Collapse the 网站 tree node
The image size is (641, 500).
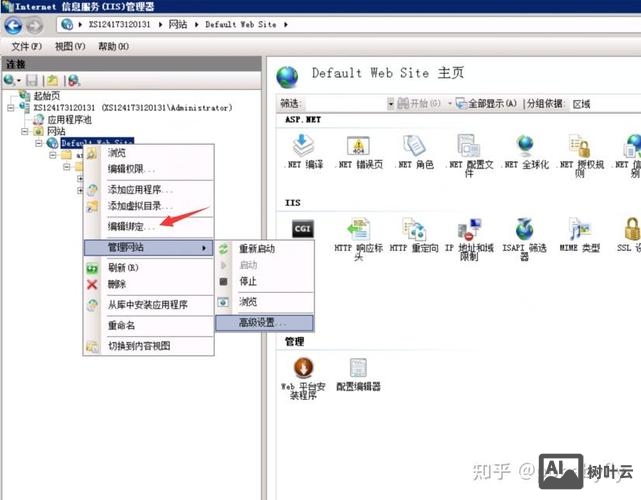[x=25, y=132]
